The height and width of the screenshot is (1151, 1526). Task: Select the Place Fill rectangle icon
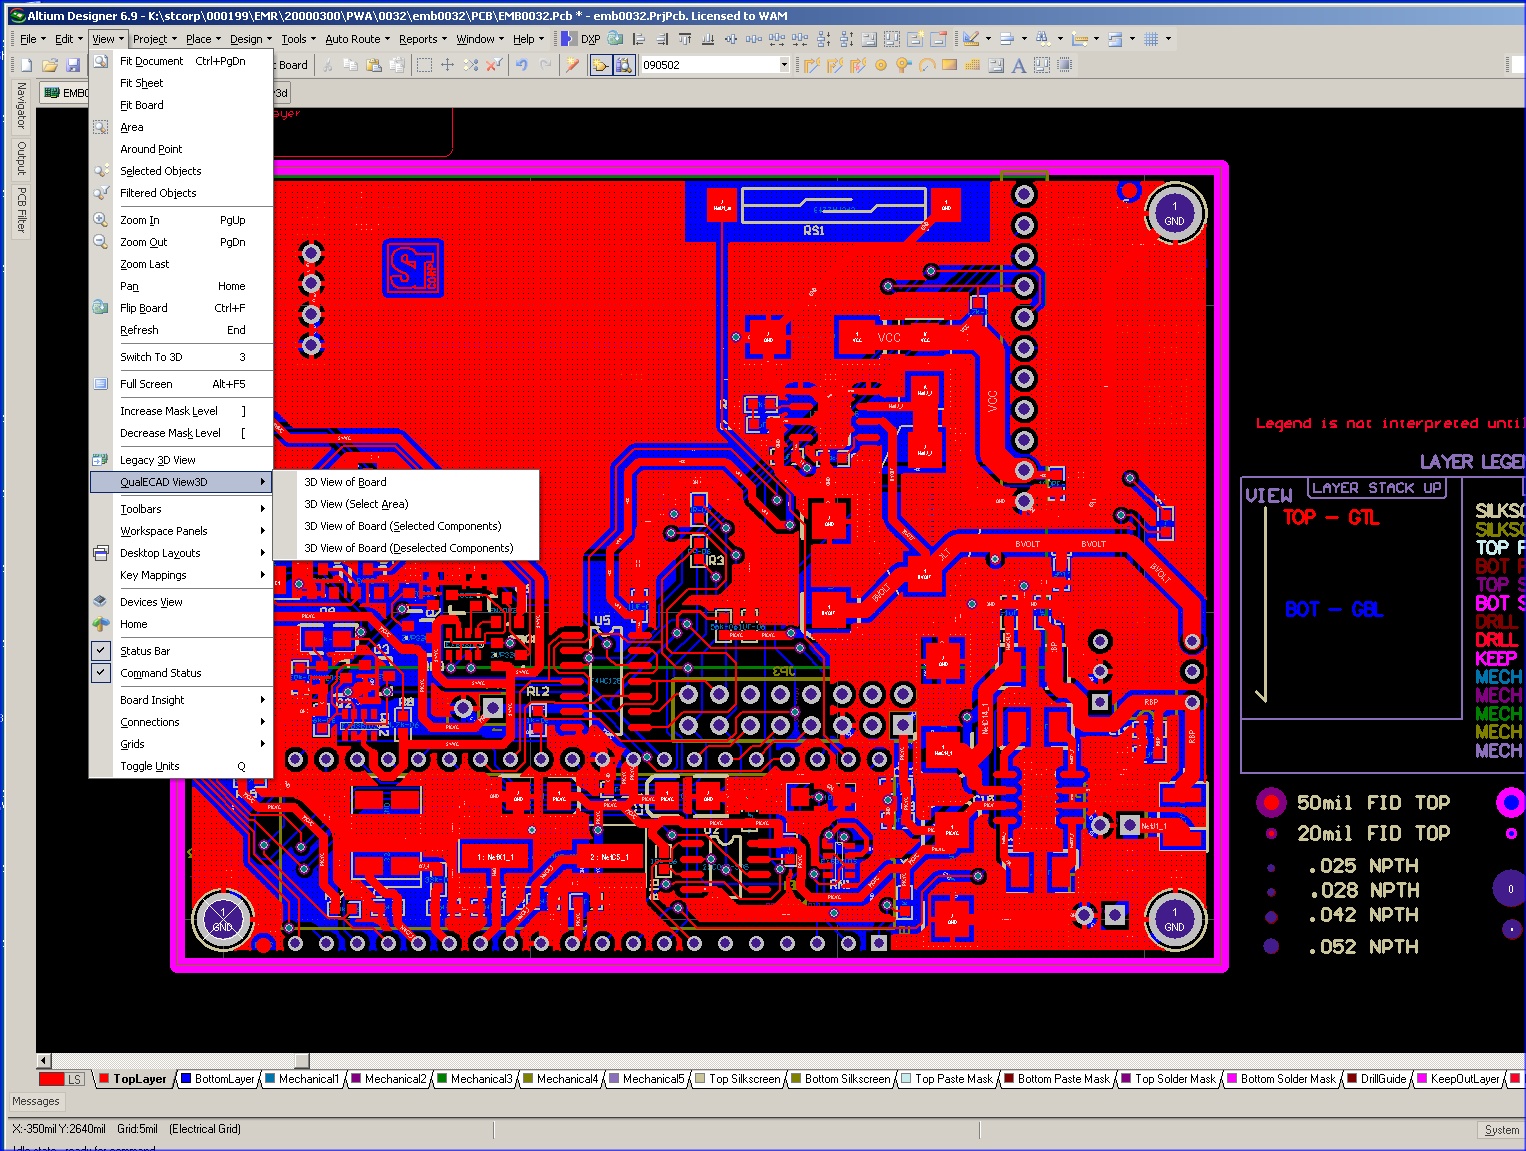click(950, 65)
